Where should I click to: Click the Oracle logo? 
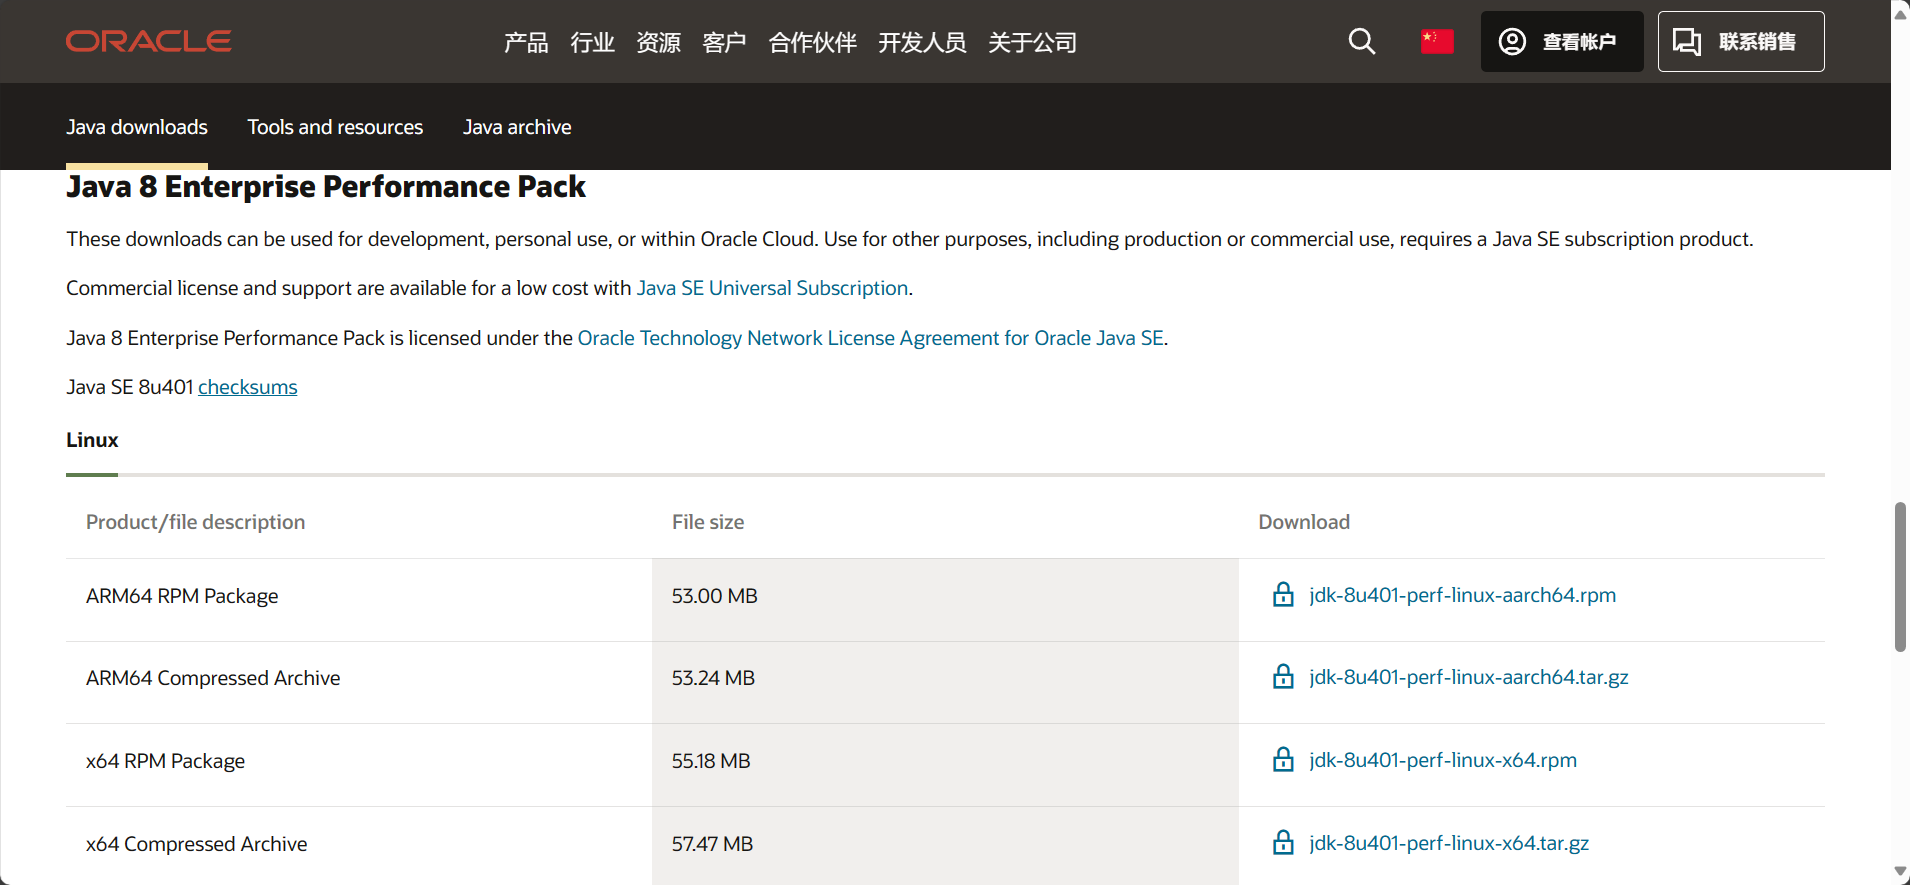[148, 41]
